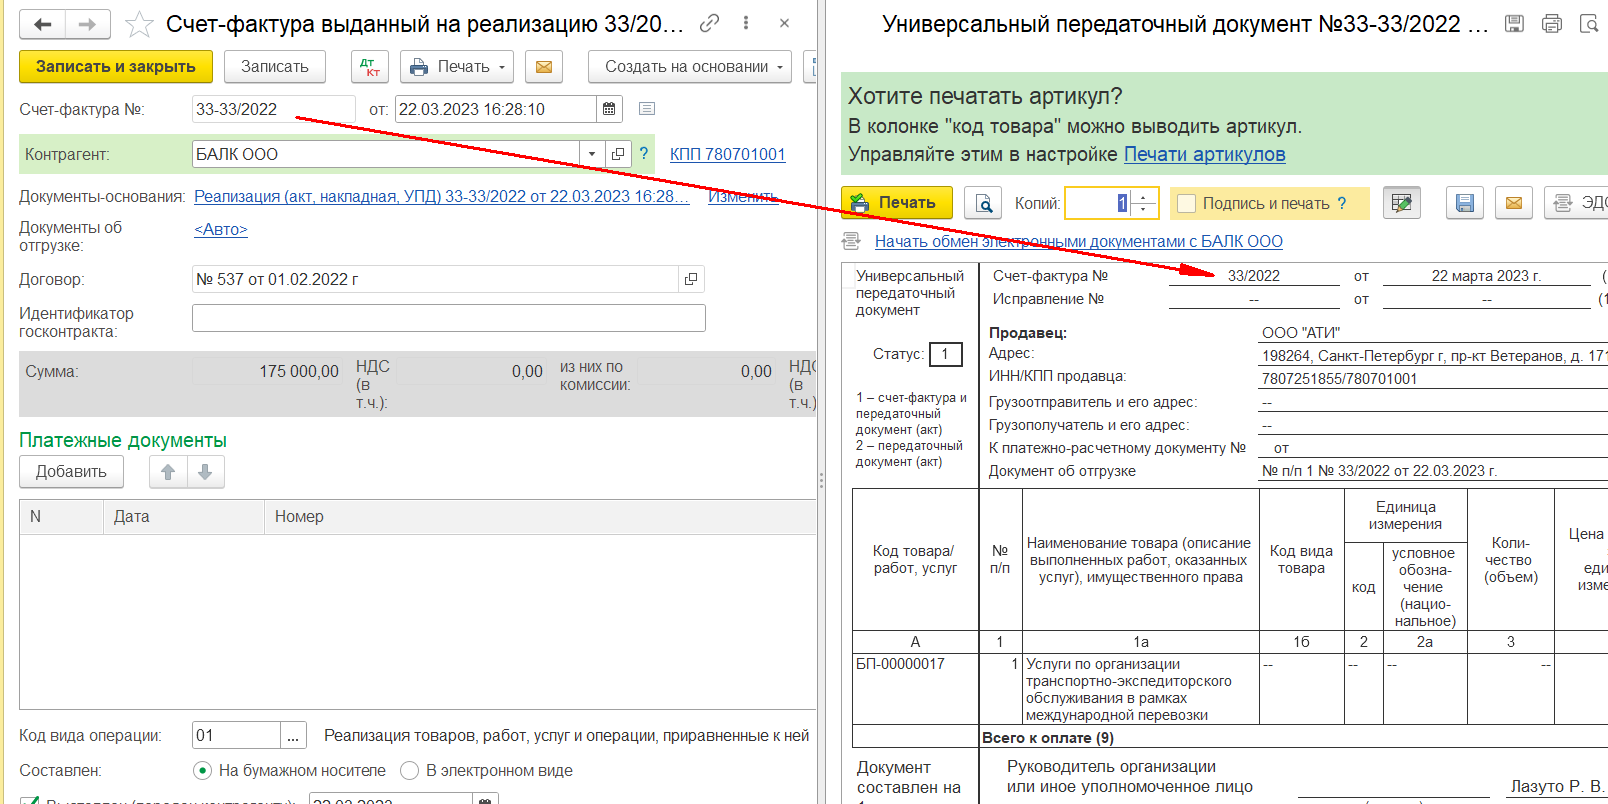
Task: Click the Записать и закрыть button
Action: [116, 67]
